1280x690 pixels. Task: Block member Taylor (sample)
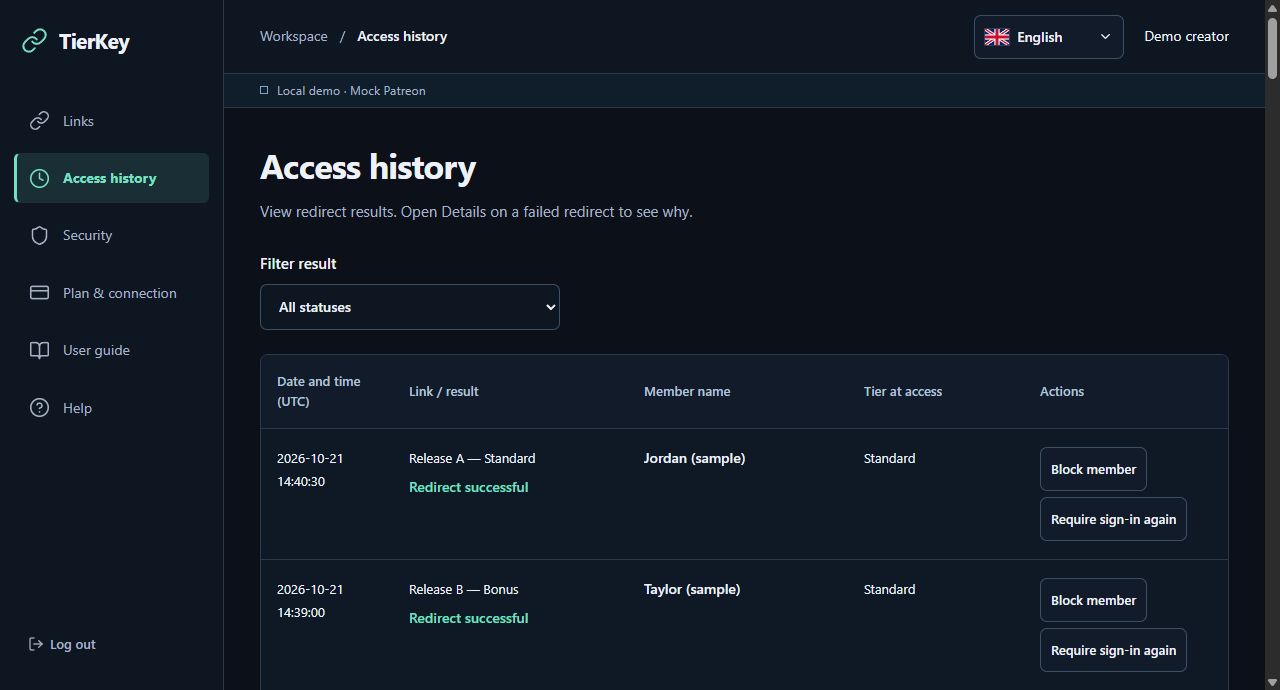tap(1093, 600)
